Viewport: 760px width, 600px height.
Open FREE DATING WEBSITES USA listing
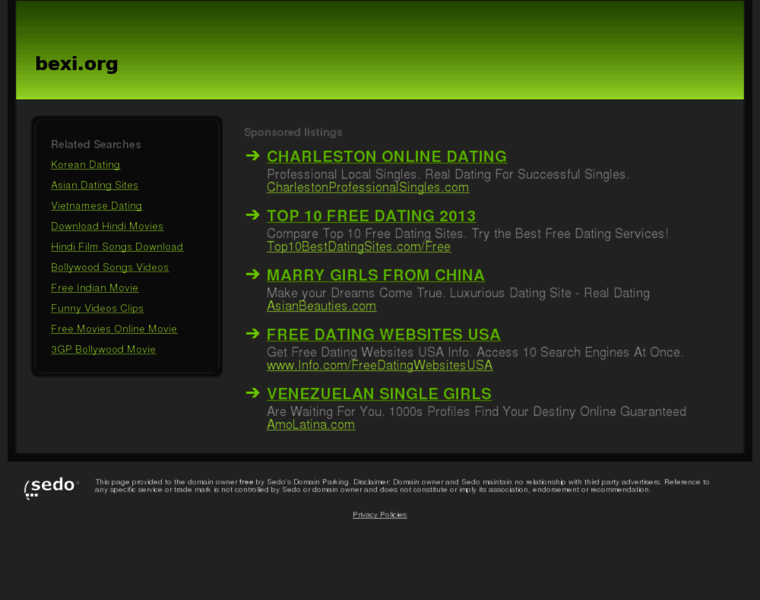[x=383, y=334]
